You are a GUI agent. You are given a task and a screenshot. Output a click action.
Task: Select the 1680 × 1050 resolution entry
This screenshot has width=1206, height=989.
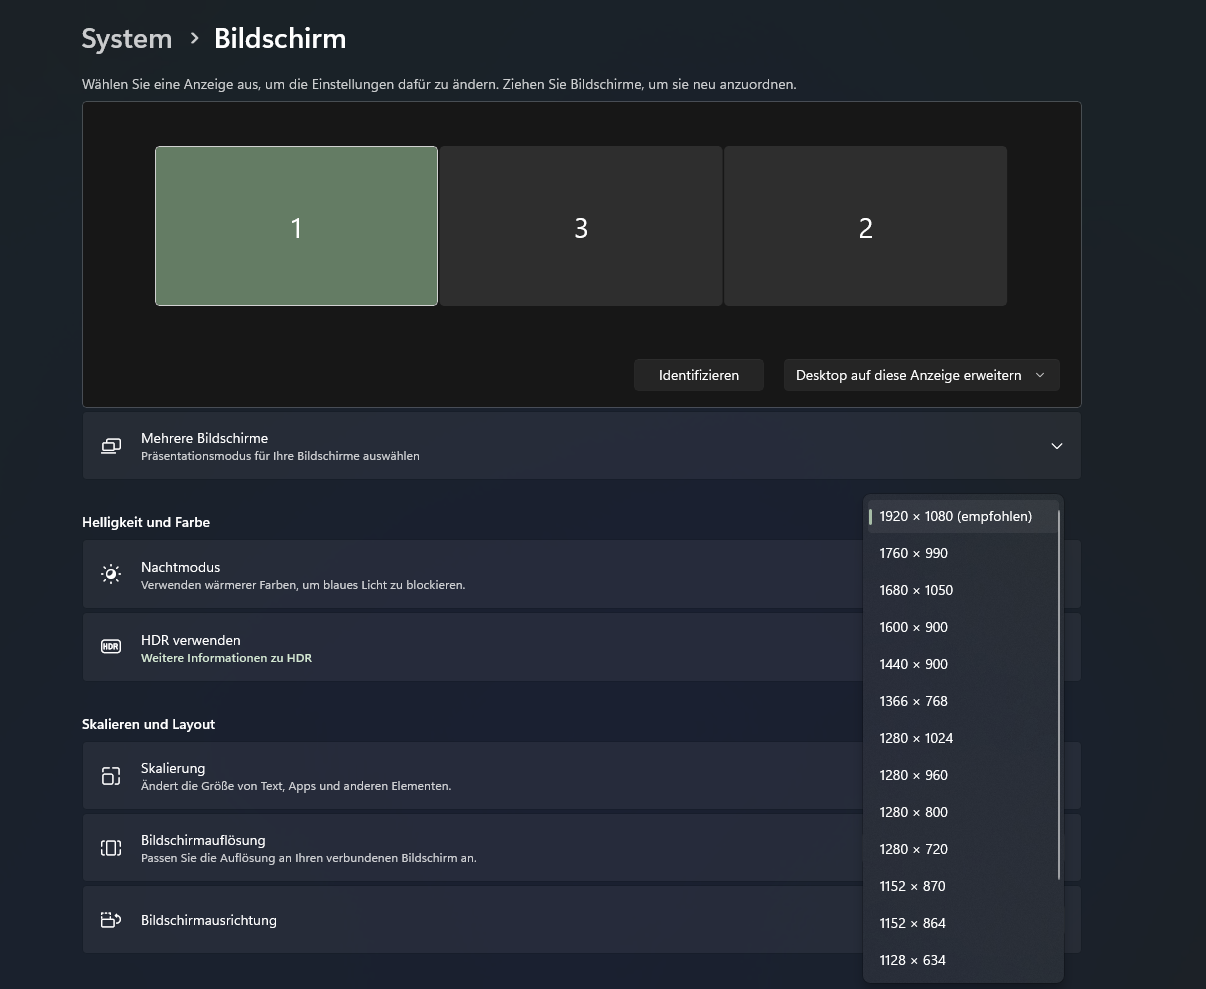click(916, 590)
